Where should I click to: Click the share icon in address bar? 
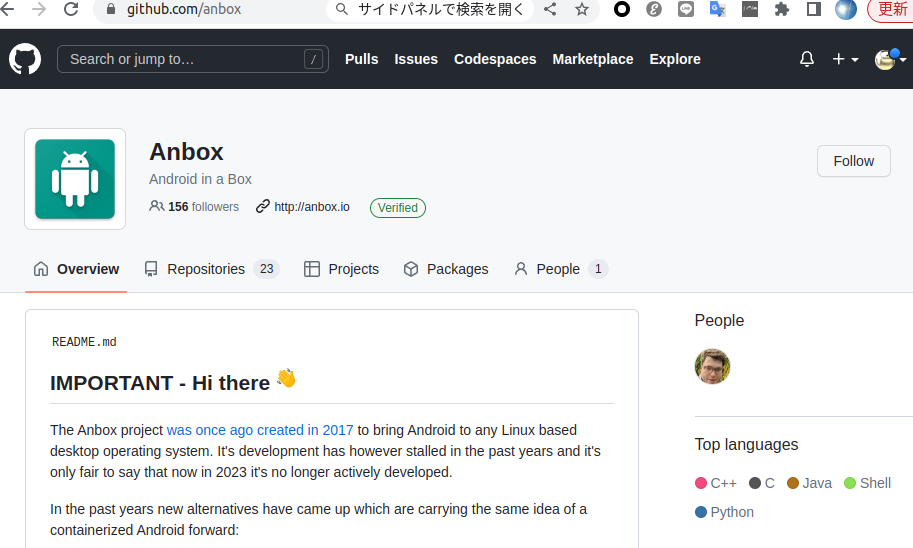click(x=550, y=9)
